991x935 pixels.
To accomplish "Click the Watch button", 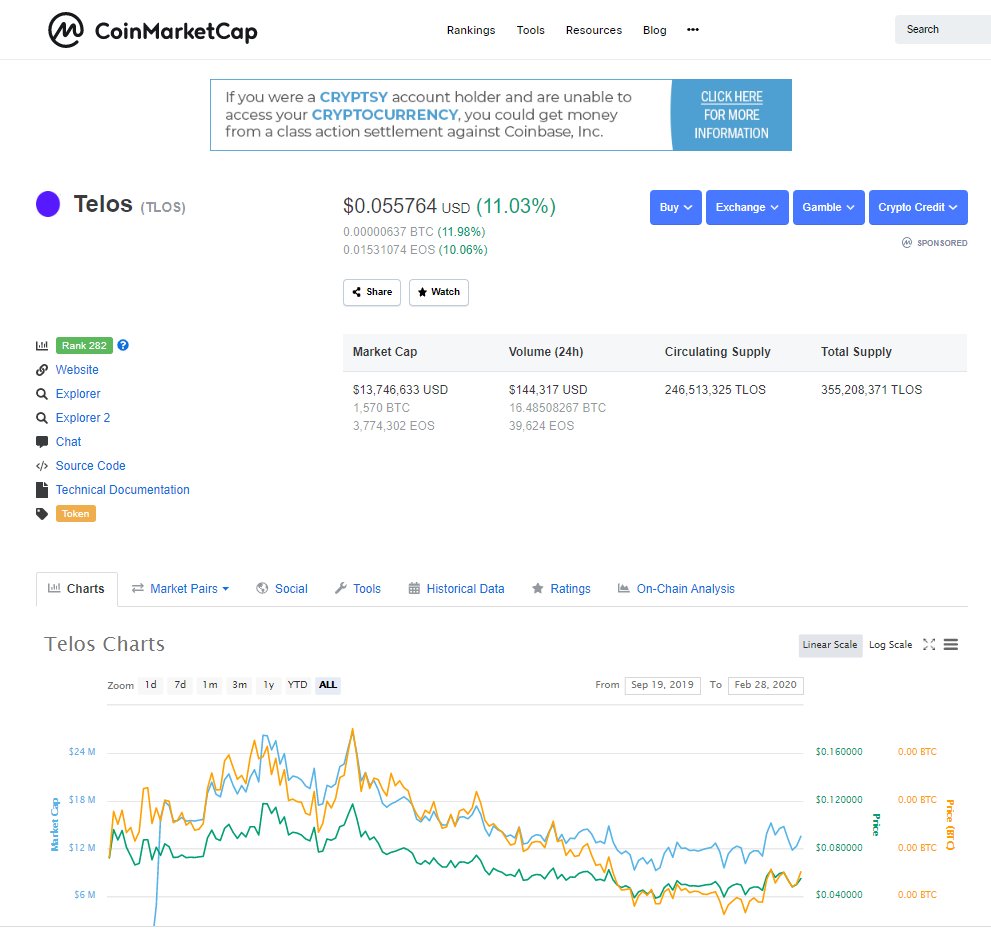I will click(x=439, y=292).
